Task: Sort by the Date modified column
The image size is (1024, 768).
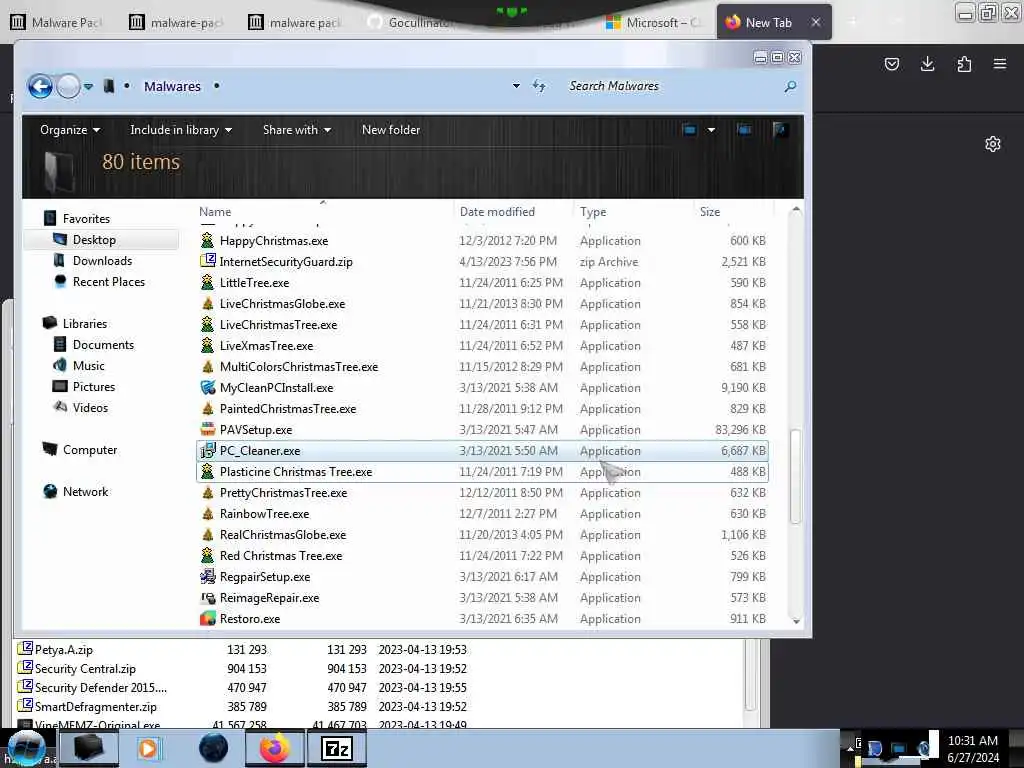Action: pyautogui.click(x=497, y=212)
